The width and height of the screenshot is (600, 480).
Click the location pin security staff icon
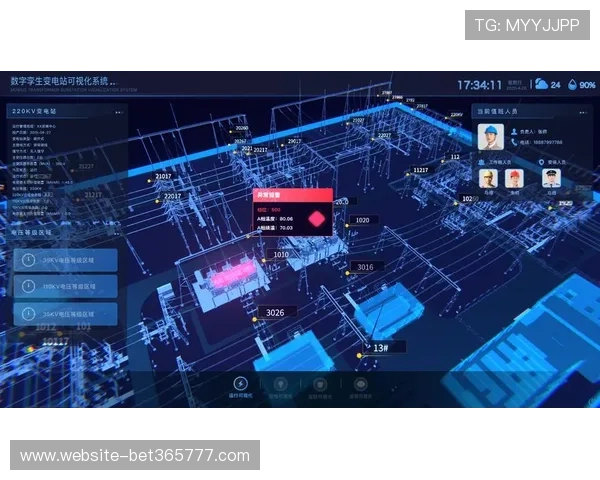tap(541, 162)
